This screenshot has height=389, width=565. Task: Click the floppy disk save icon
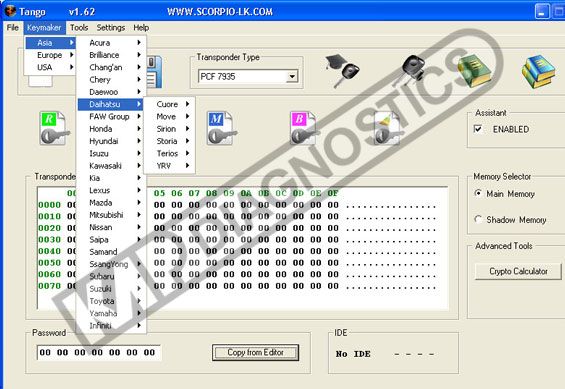coord(154,72)
